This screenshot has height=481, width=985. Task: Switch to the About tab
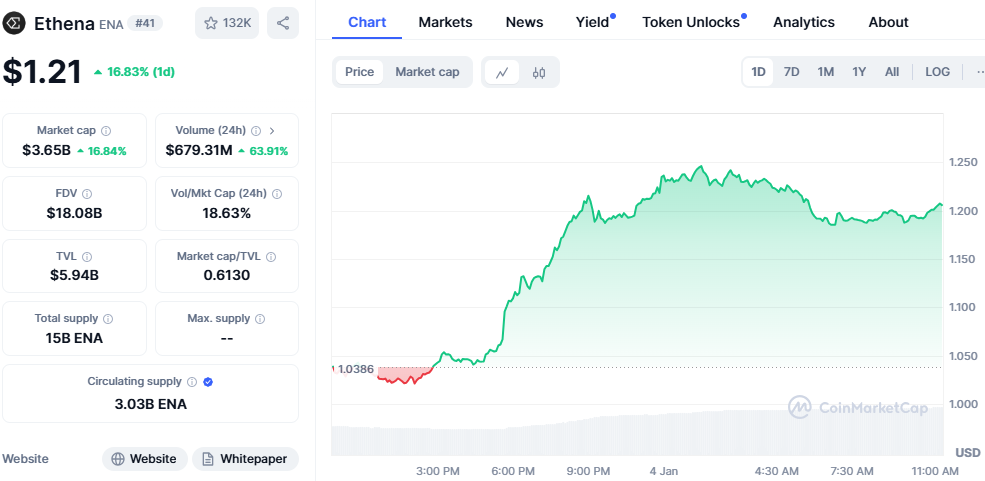(x=888, y=23)
